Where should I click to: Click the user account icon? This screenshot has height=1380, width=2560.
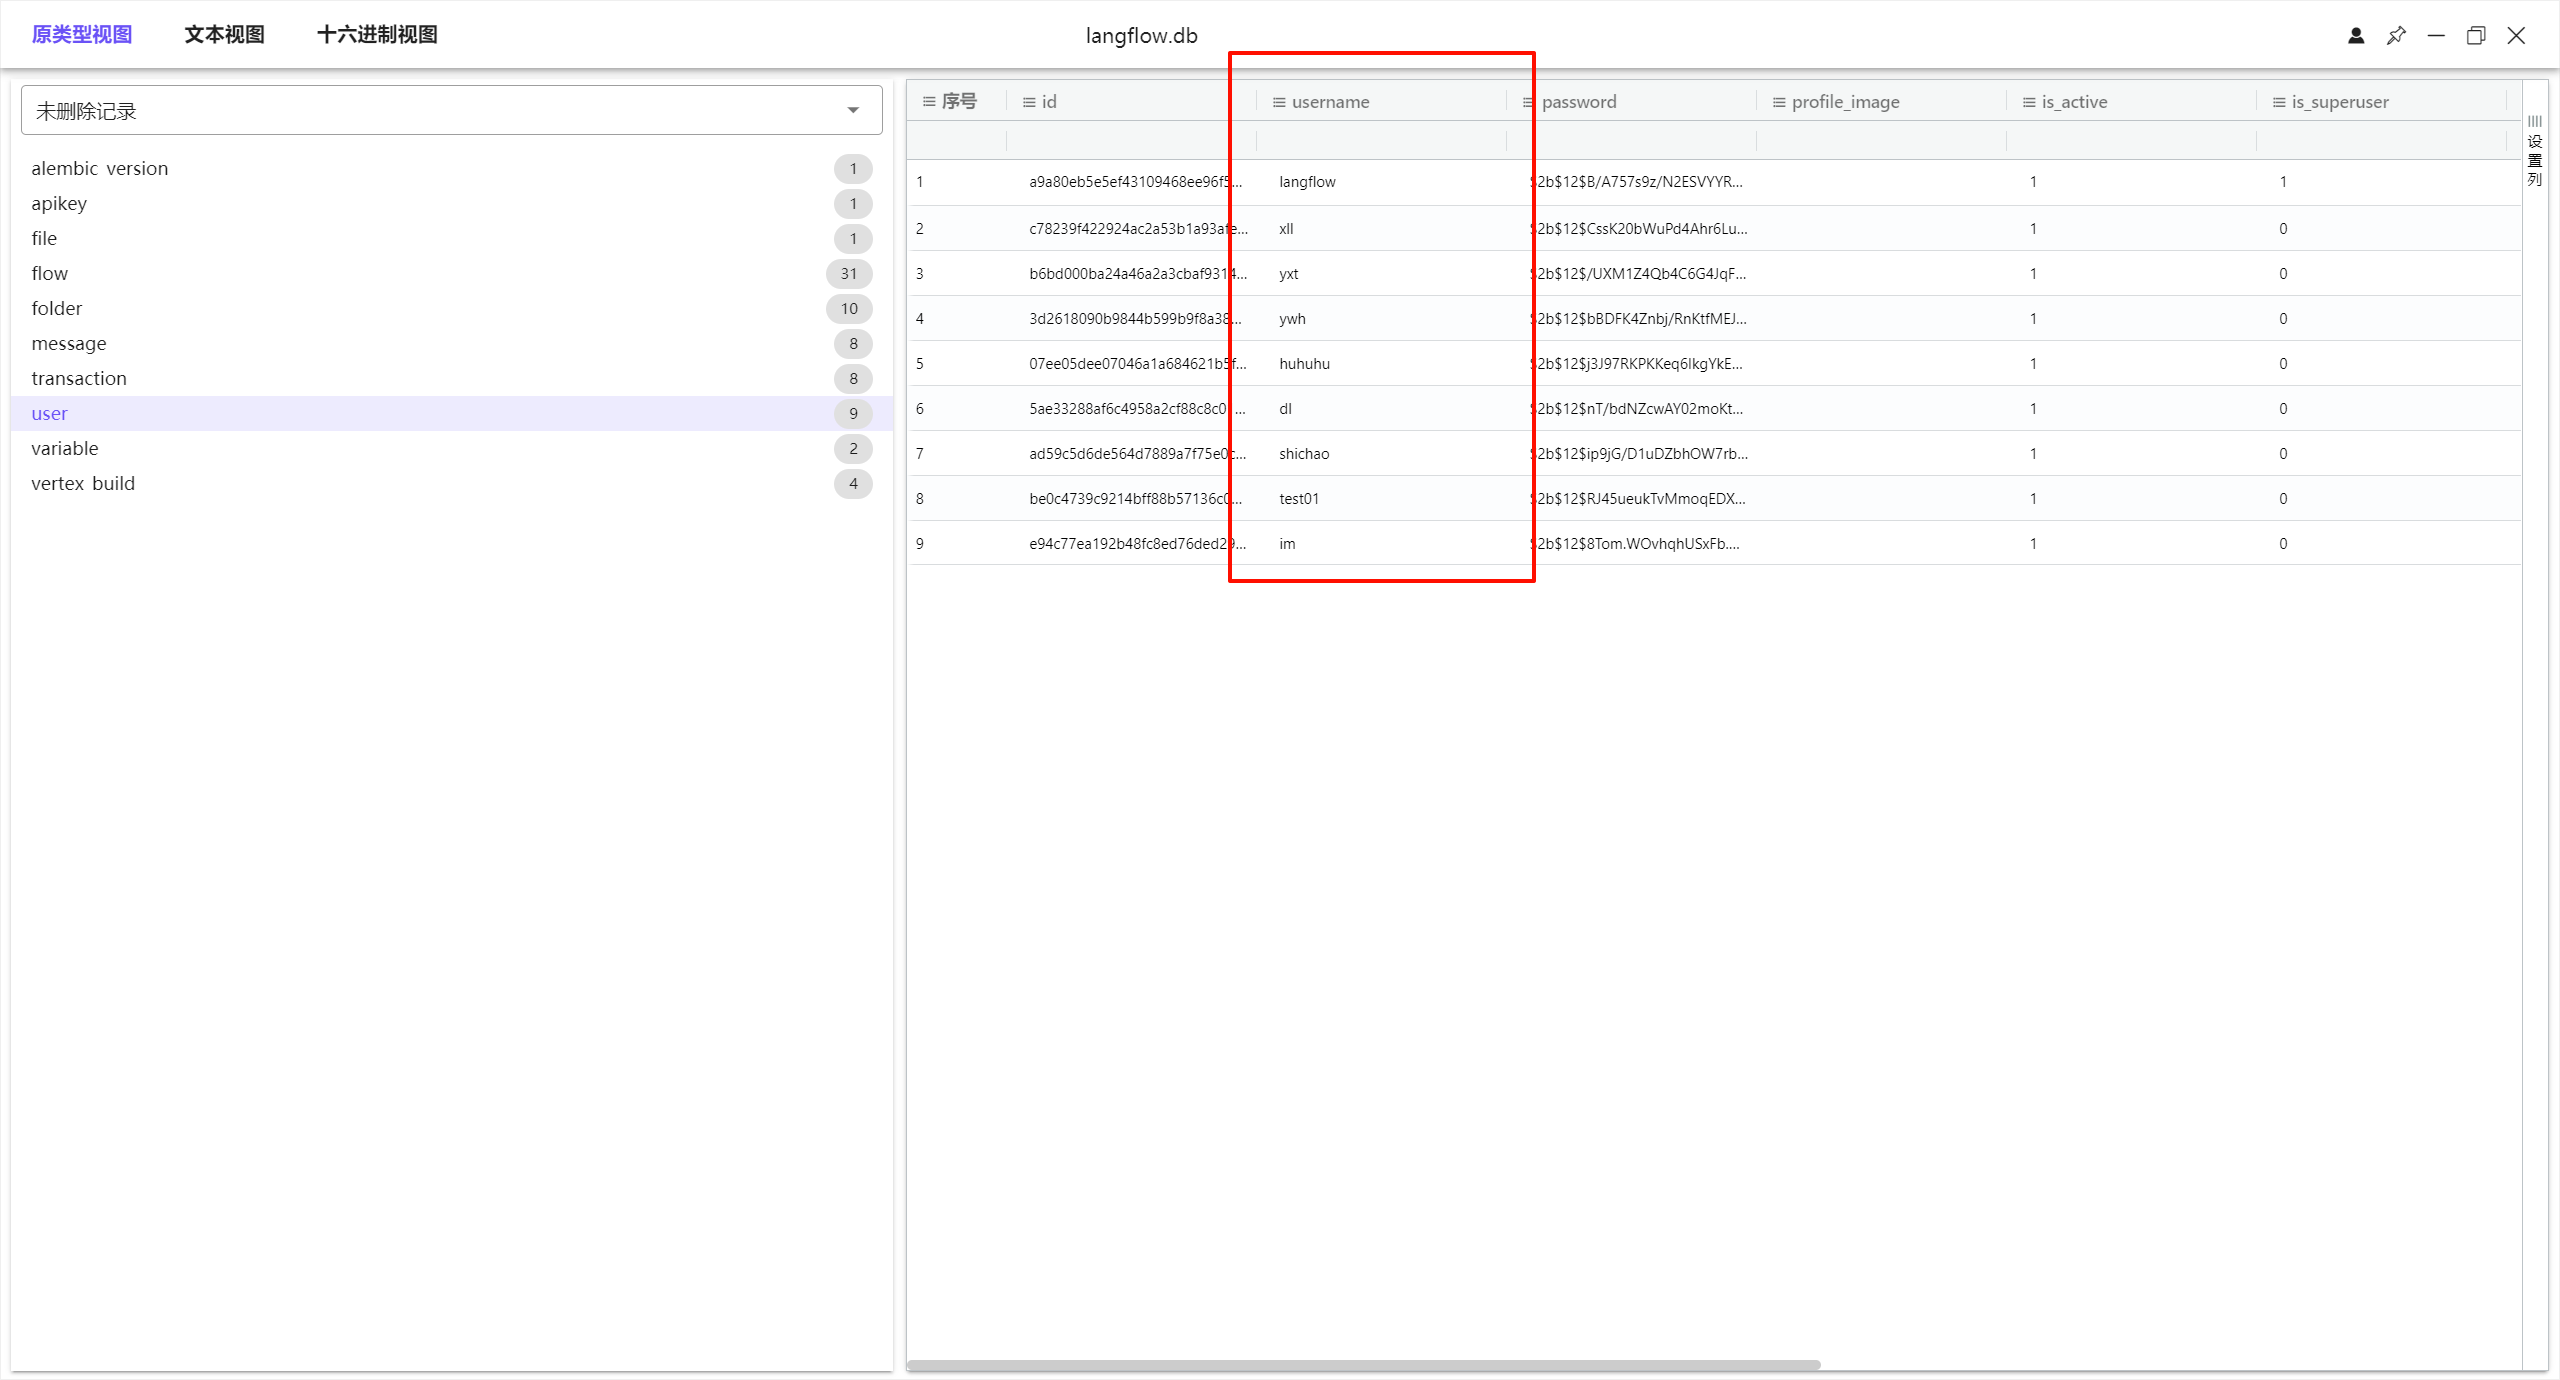pos(2356,36)
